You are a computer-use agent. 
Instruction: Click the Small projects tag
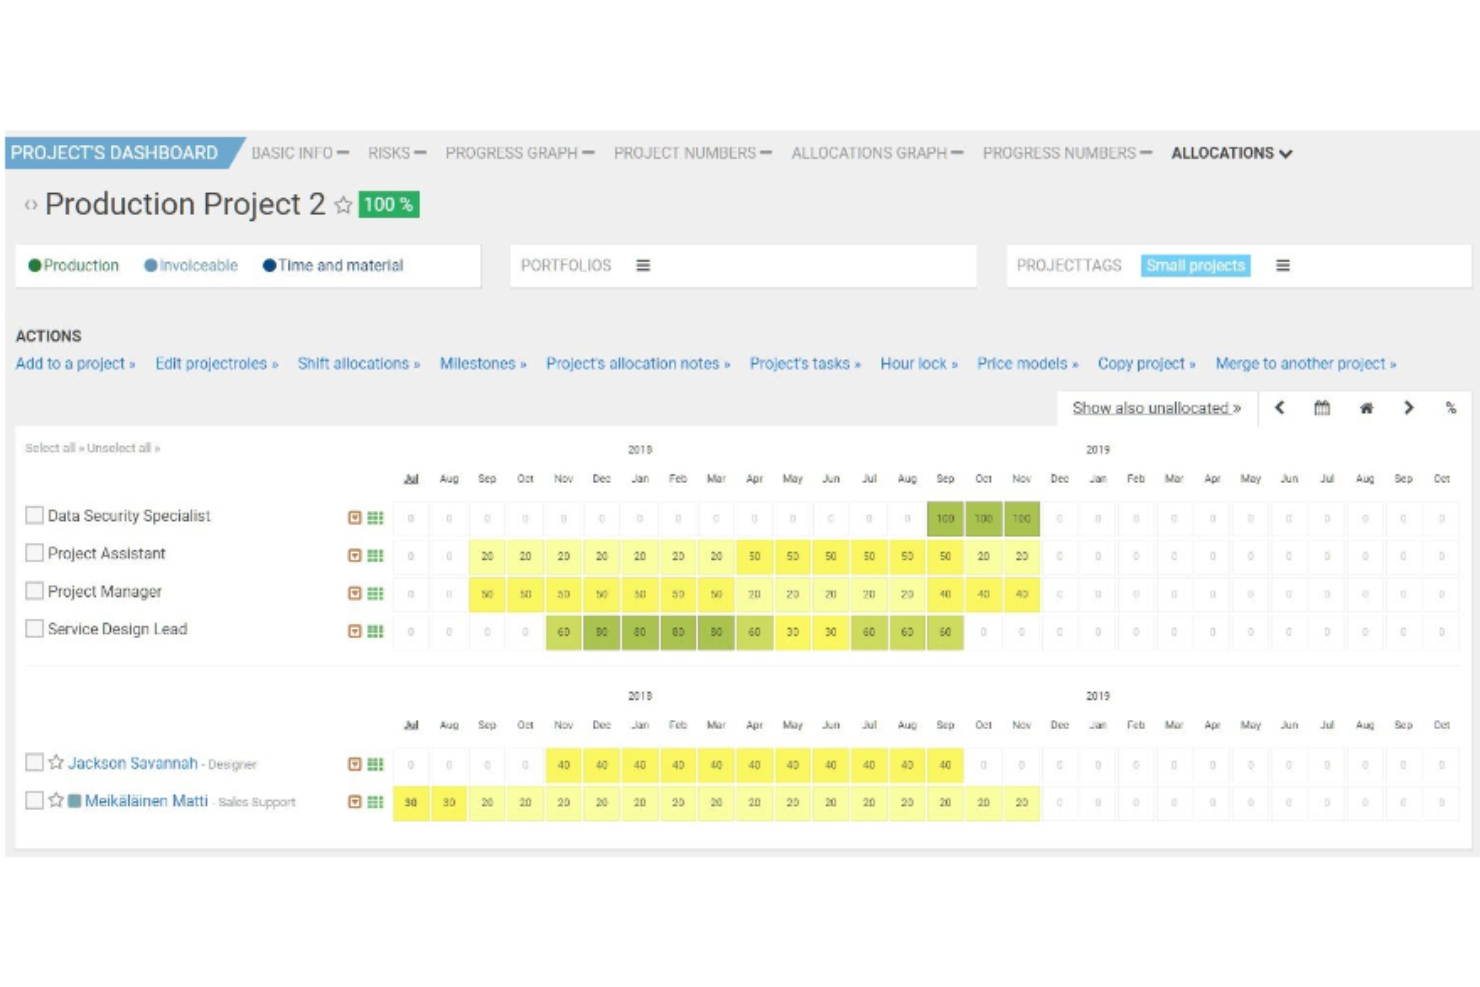[x=1195, y=266]
